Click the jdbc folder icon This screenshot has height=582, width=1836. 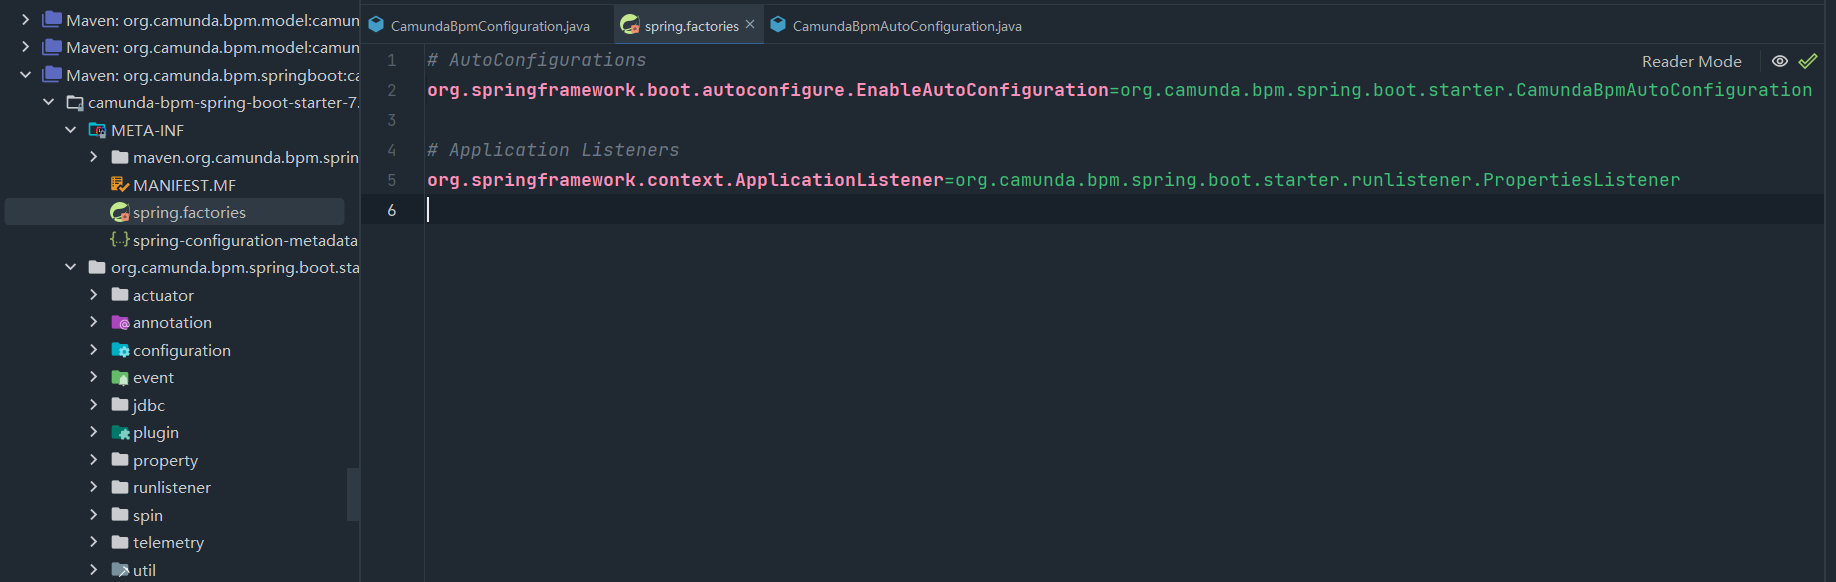[120, 405]
